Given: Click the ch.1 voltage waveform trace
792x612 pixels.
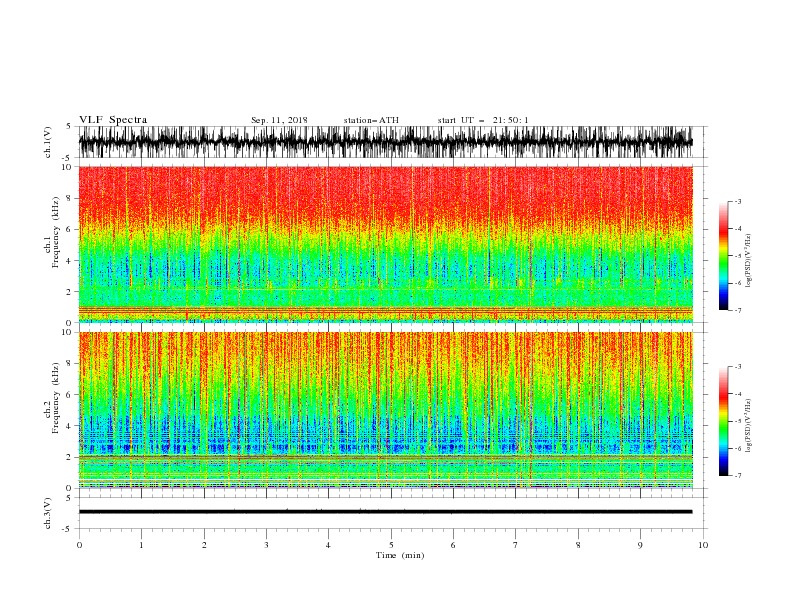Looking at the screenshot, I should [x=385, y=142].
